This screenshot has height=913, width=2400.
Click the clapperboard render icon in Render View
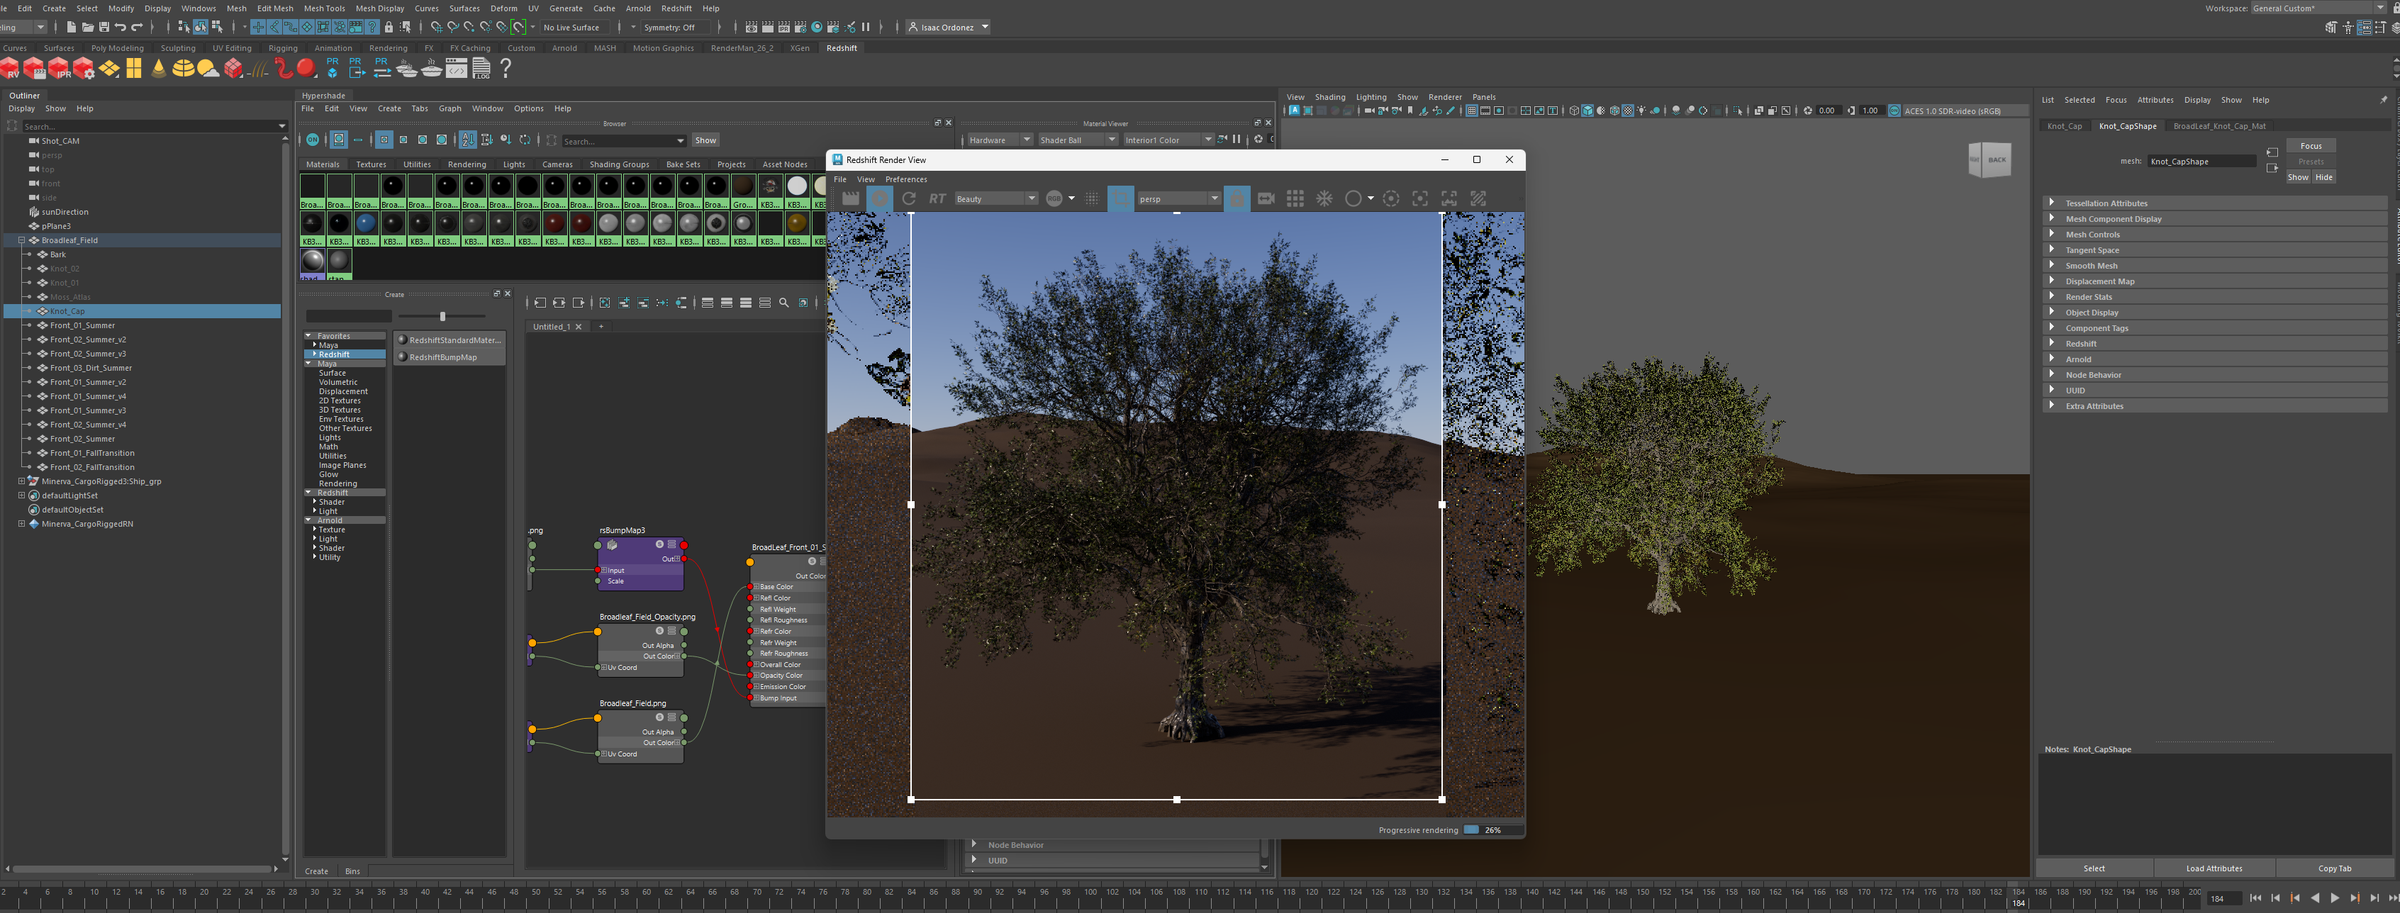click(x=850, y=199)
